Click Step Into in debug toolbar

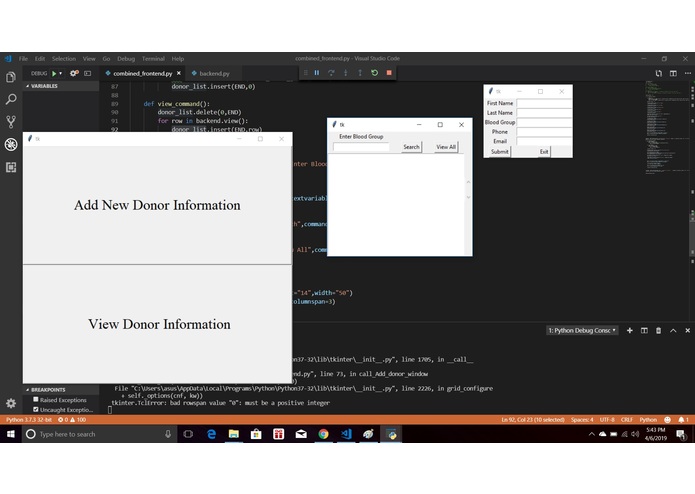[x=346, y=73]
